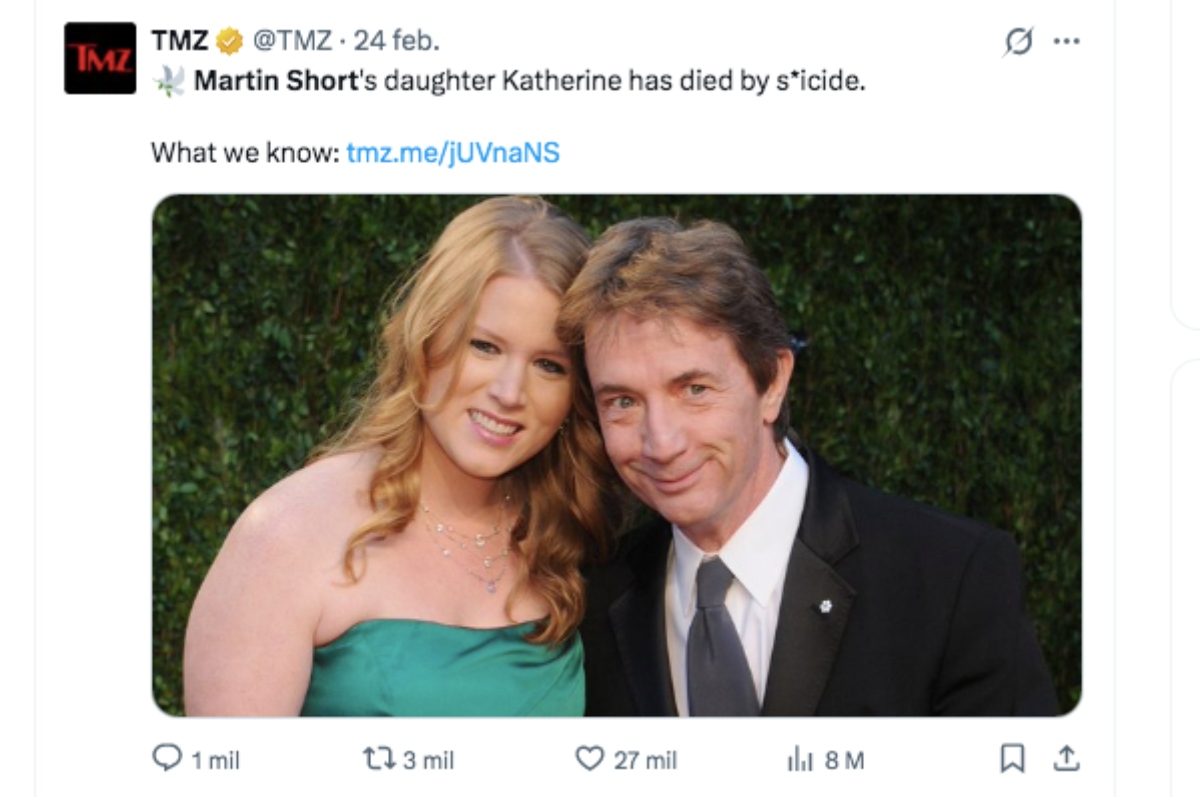Click the TMZ verified badge

(229, 40)
